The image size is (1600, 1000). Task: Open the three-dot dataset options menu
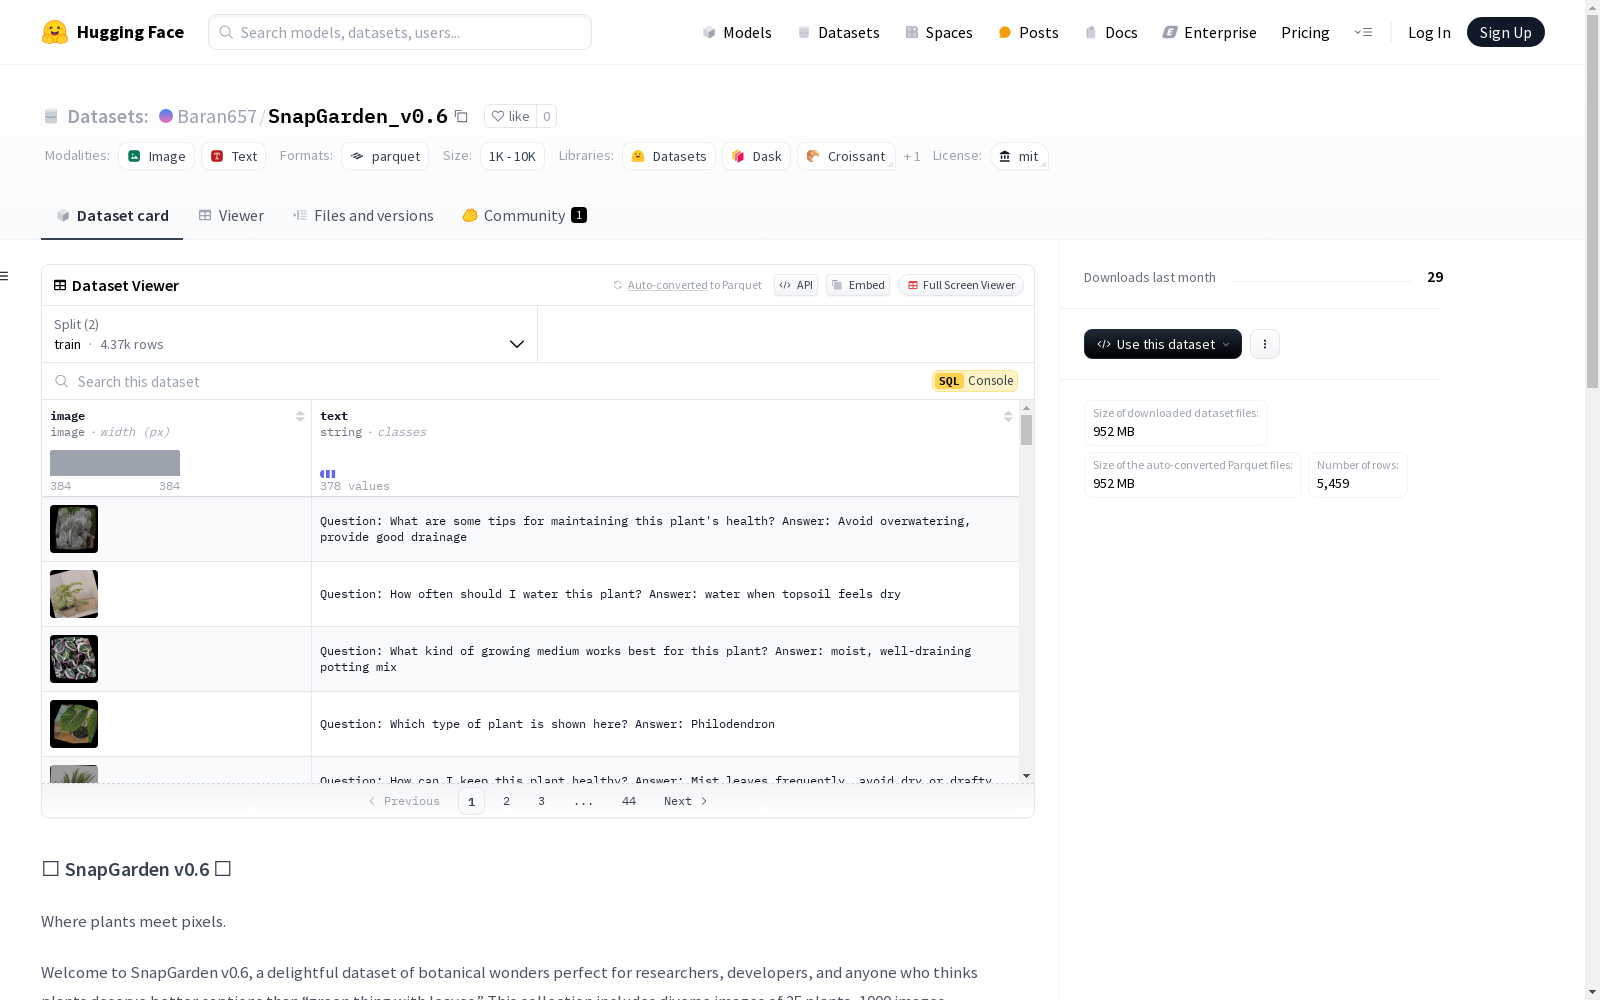[x=1265, y=344]
